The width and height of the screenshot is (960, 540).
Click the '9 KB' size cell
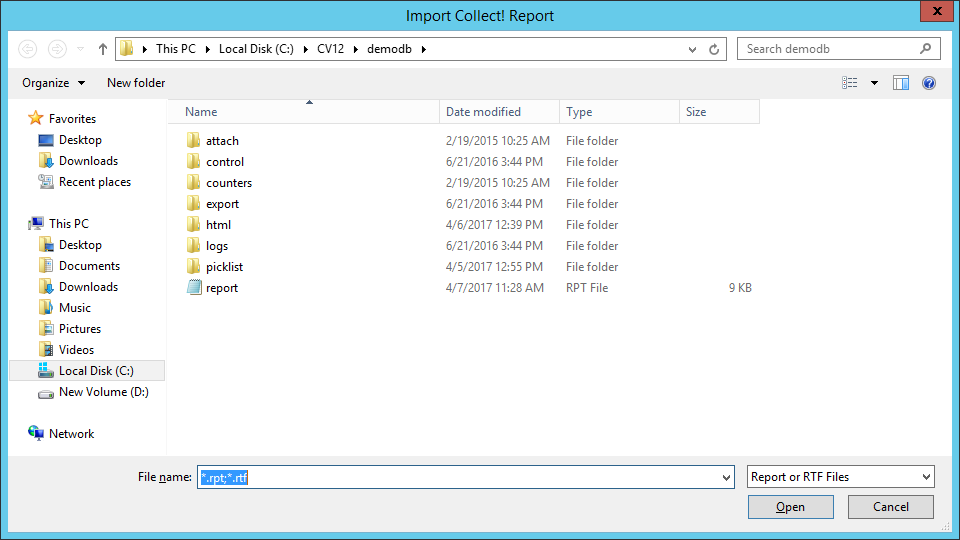tap(740, 288)
